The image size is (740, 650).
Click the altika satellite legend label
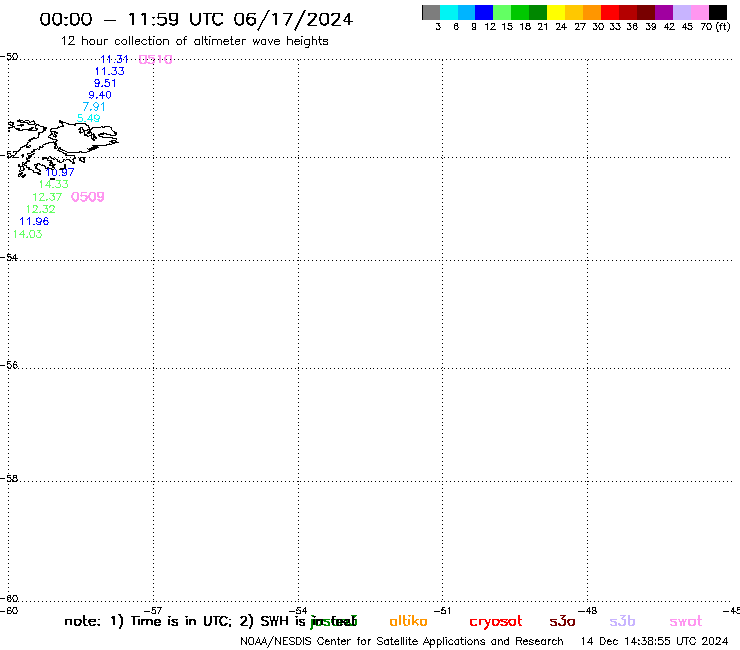tap(408, 621)
